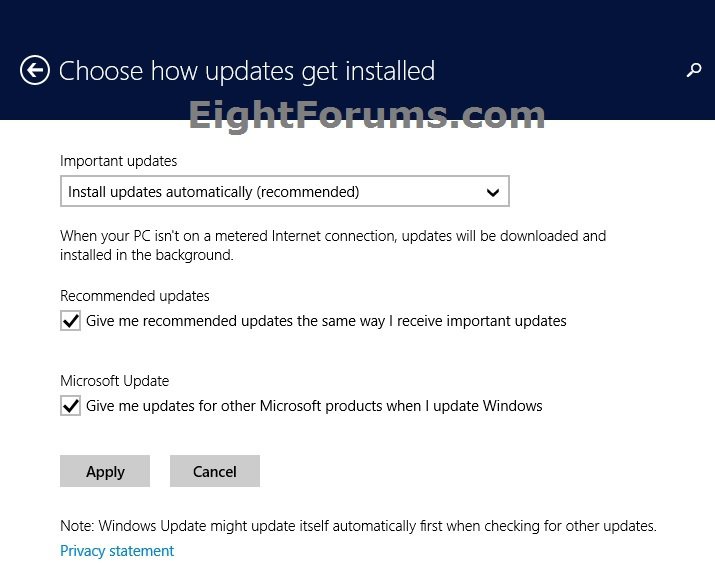This screenshot has width=715, height=582.
Task: Open search with the magnifier icon
Action: pos(694,70)
